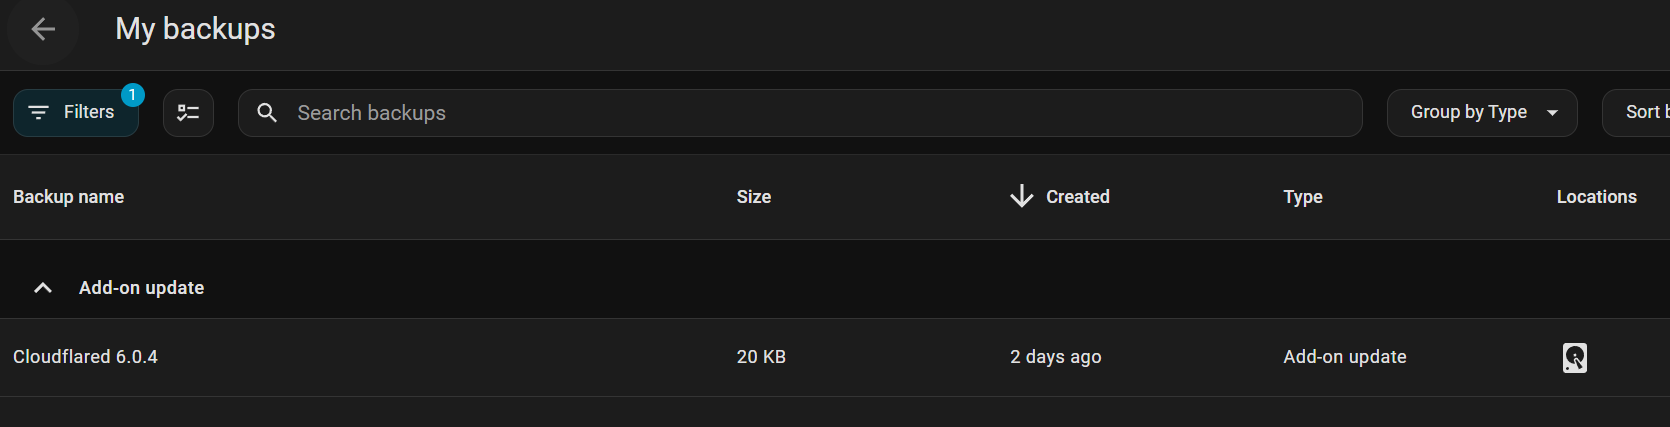The height and width of the screenshot is (427, 1670).
Task: Click the Locations column header
Action: coord(1596,197)
